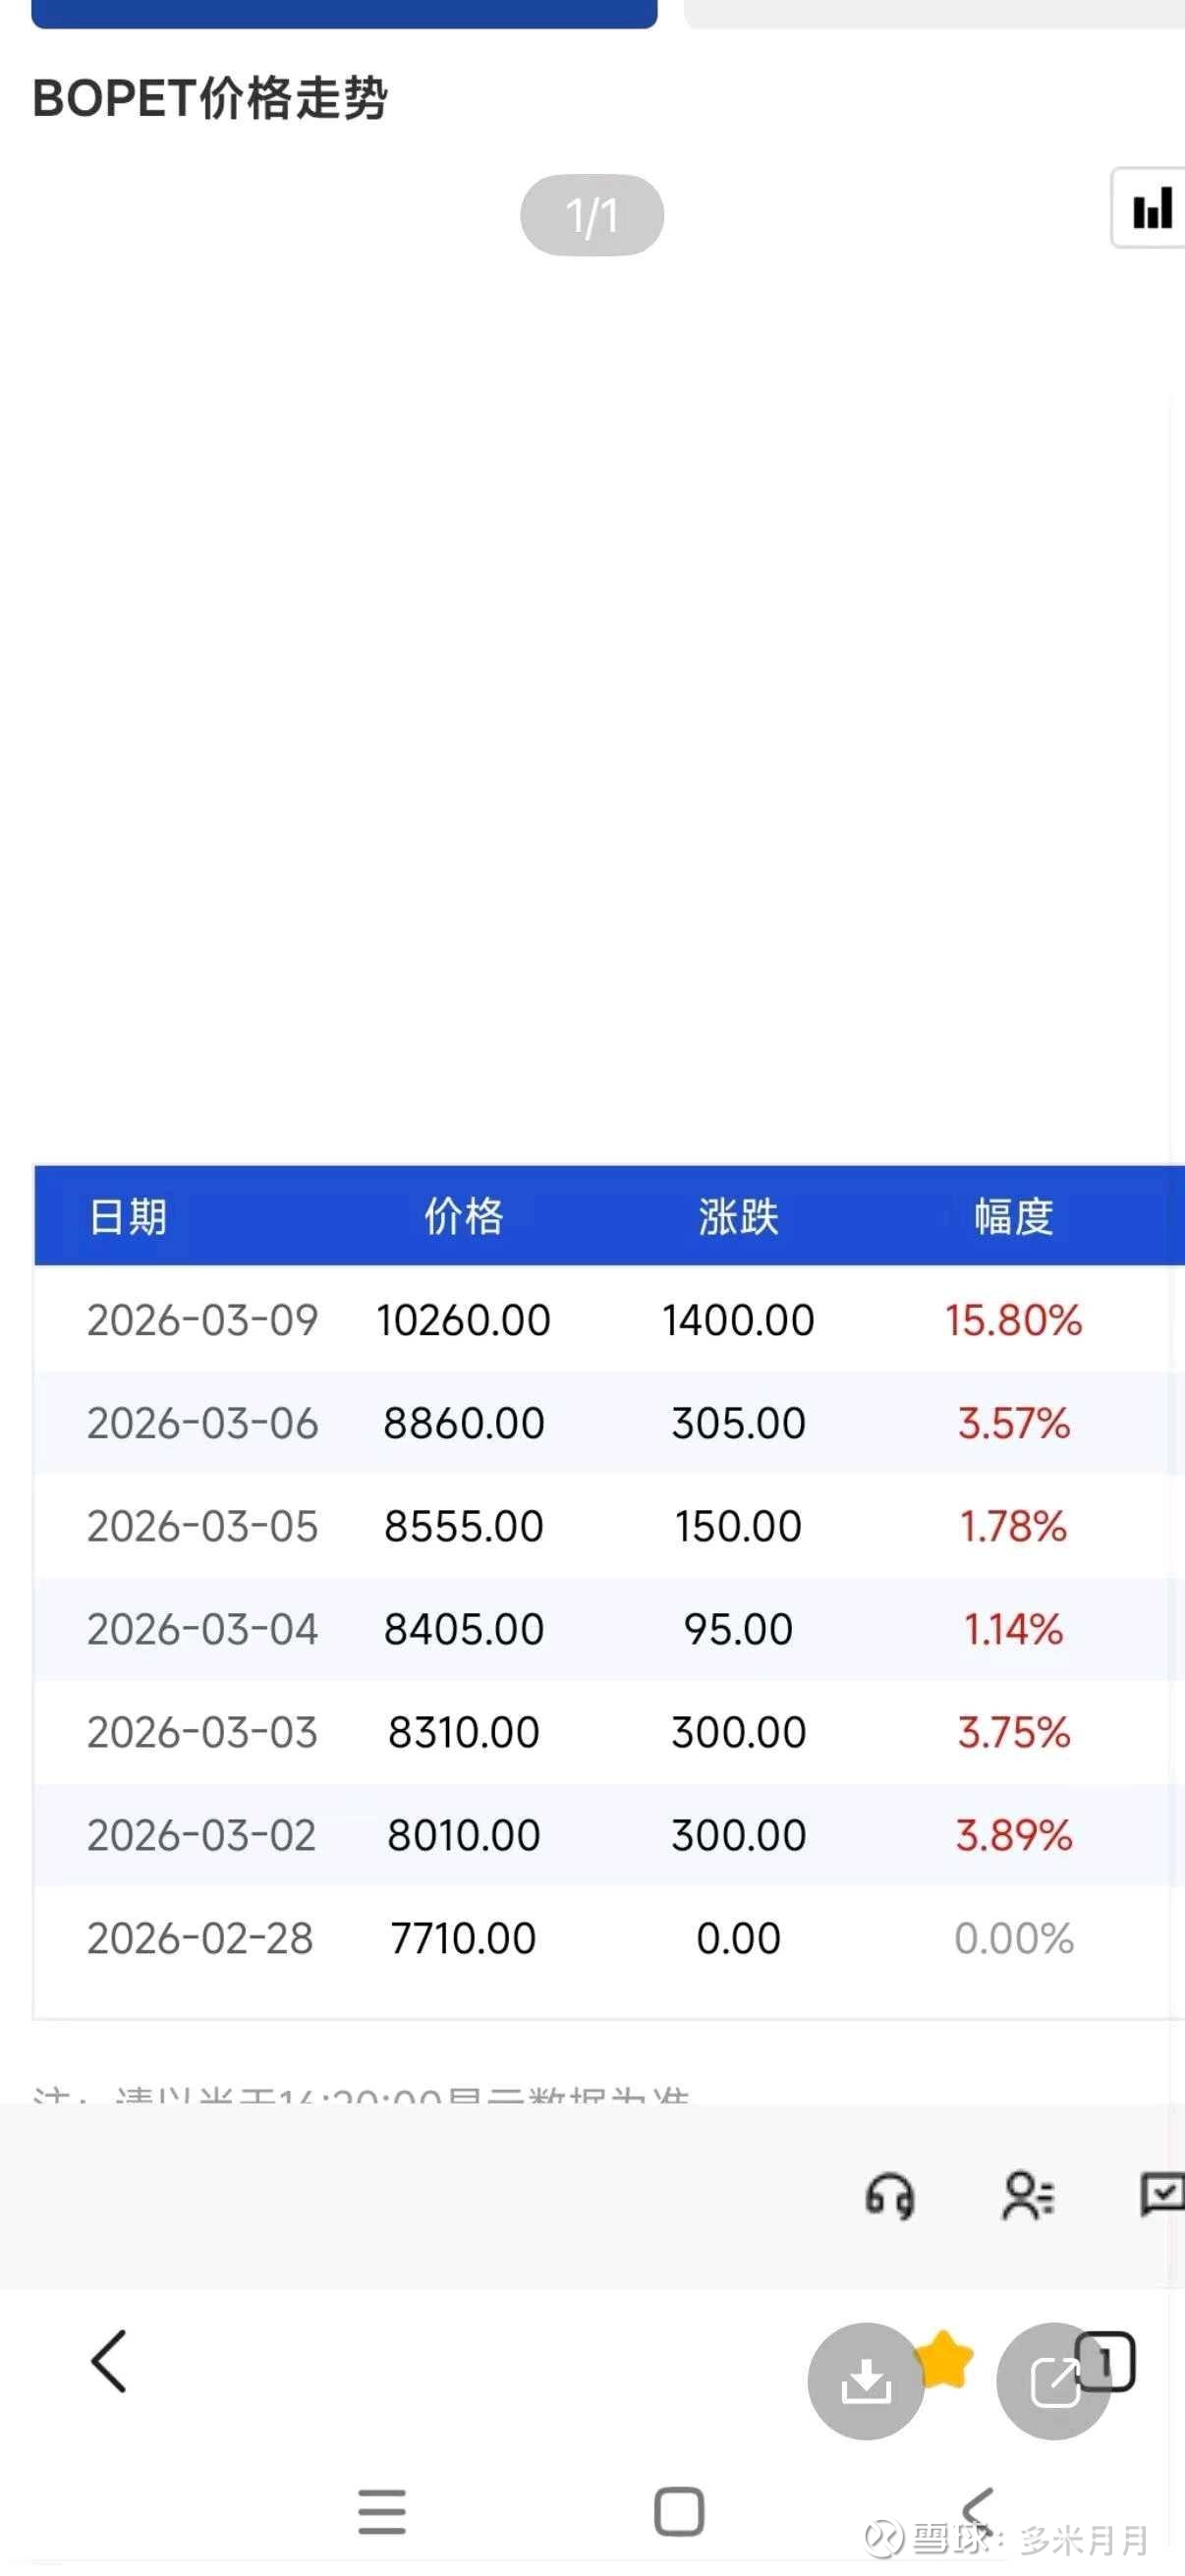This screenshot has width=1185, height=2576.
Task: Tap the 日期 column header
Action: click(128, 1216)
